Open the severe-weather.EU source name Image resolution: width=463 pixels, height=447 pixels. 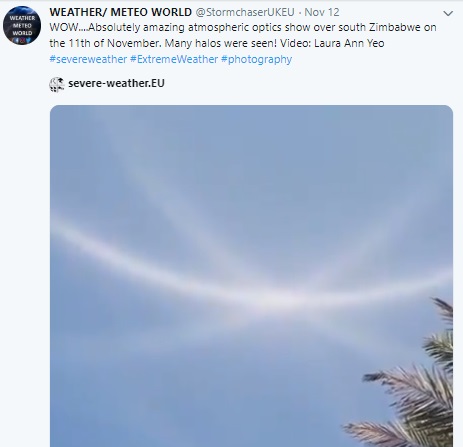coord(116,83)
